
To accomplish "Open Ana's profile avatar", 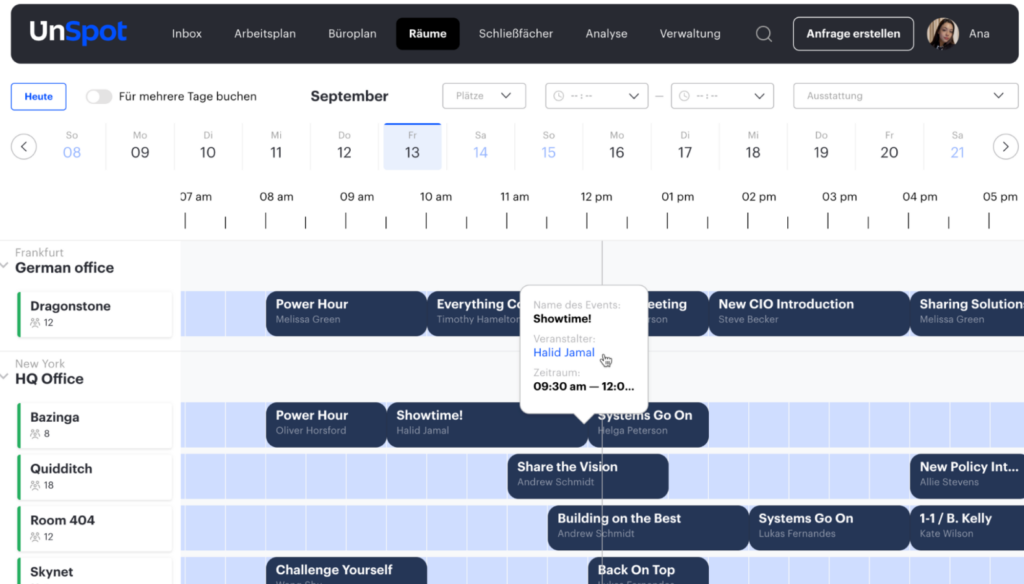I will click(x=942, y=34).
